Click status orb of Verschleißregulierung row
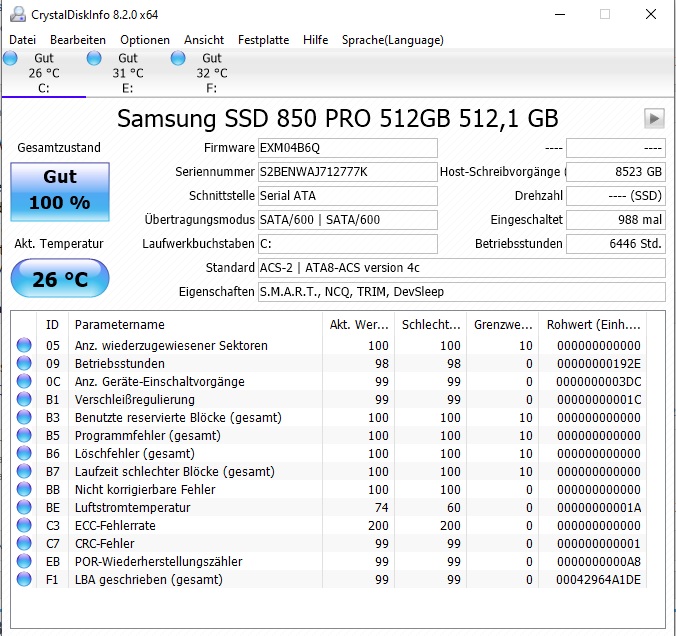 (24, 399)
